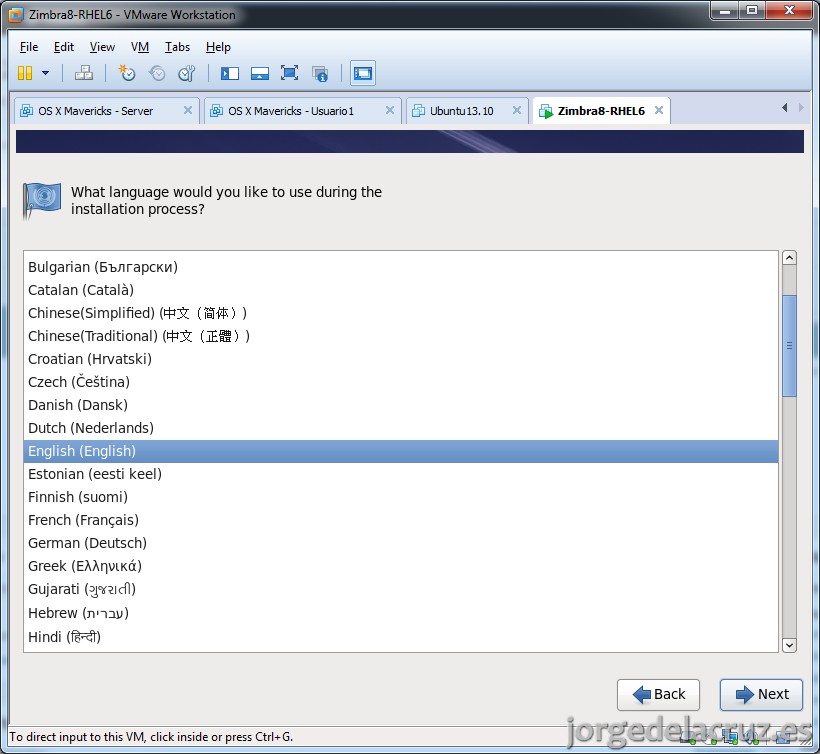The height and width of the screenshot is (754, 820).
Task: Minimize the VMware Workstation window
Action: [x=725, y=10]
